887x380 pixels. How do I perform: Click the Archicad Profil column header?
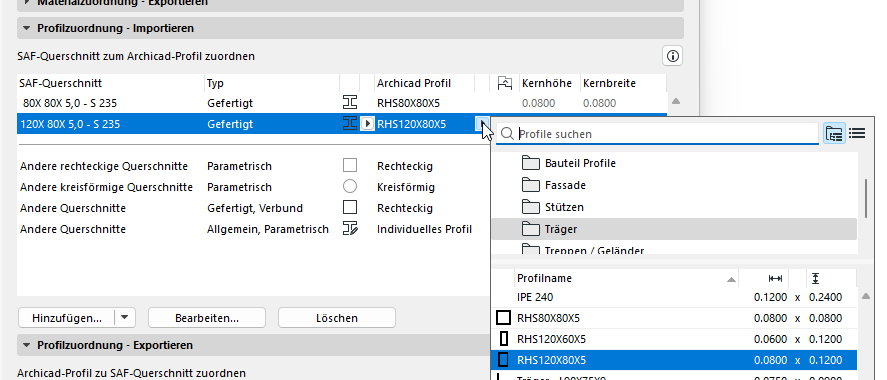coord(424,83)
